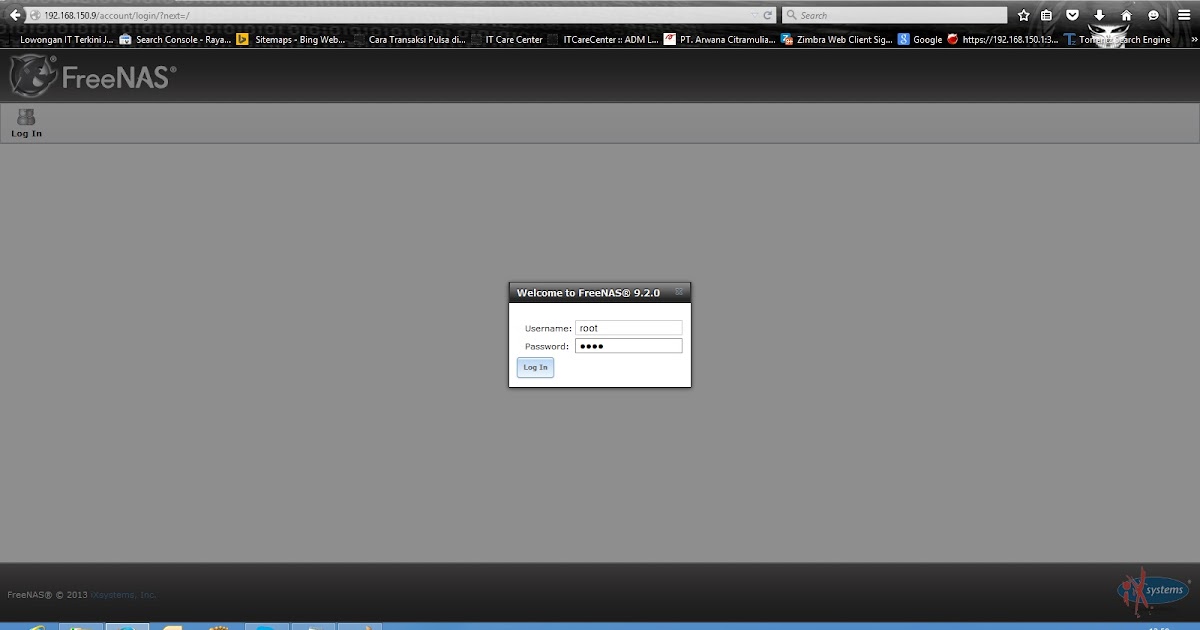The height and width of the screenshot is (630, 1200).
Task: Open the bookmarks list icon in the browser toolbar
Action: coord(1046,15)
